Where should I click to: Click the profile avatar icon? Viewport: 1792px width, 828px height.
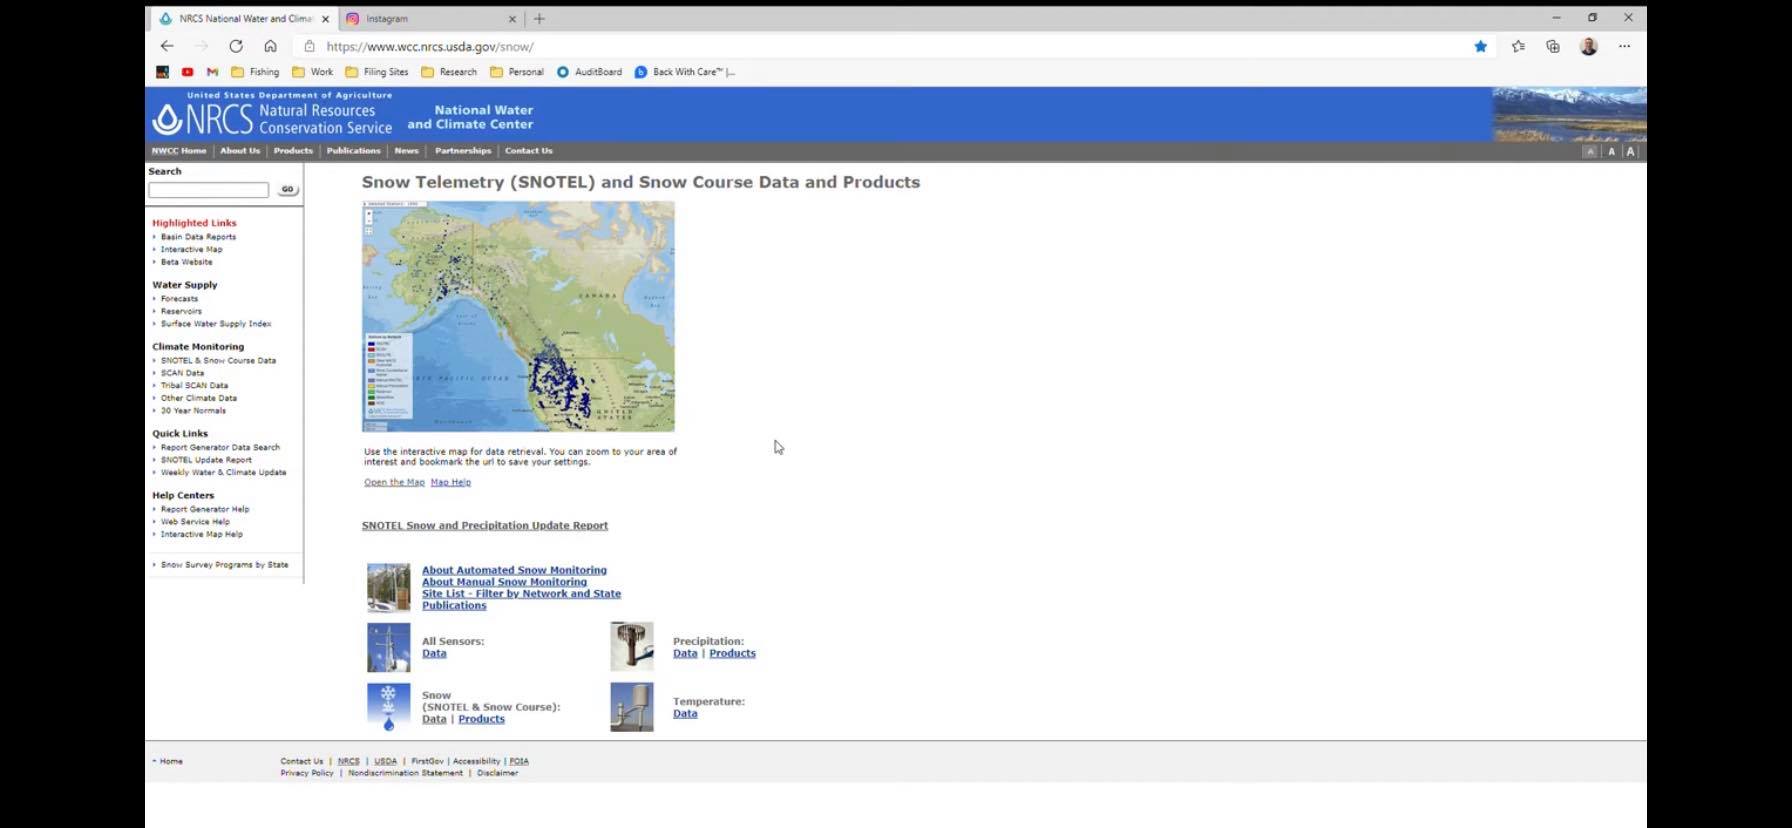click(x=1588, y=46)
